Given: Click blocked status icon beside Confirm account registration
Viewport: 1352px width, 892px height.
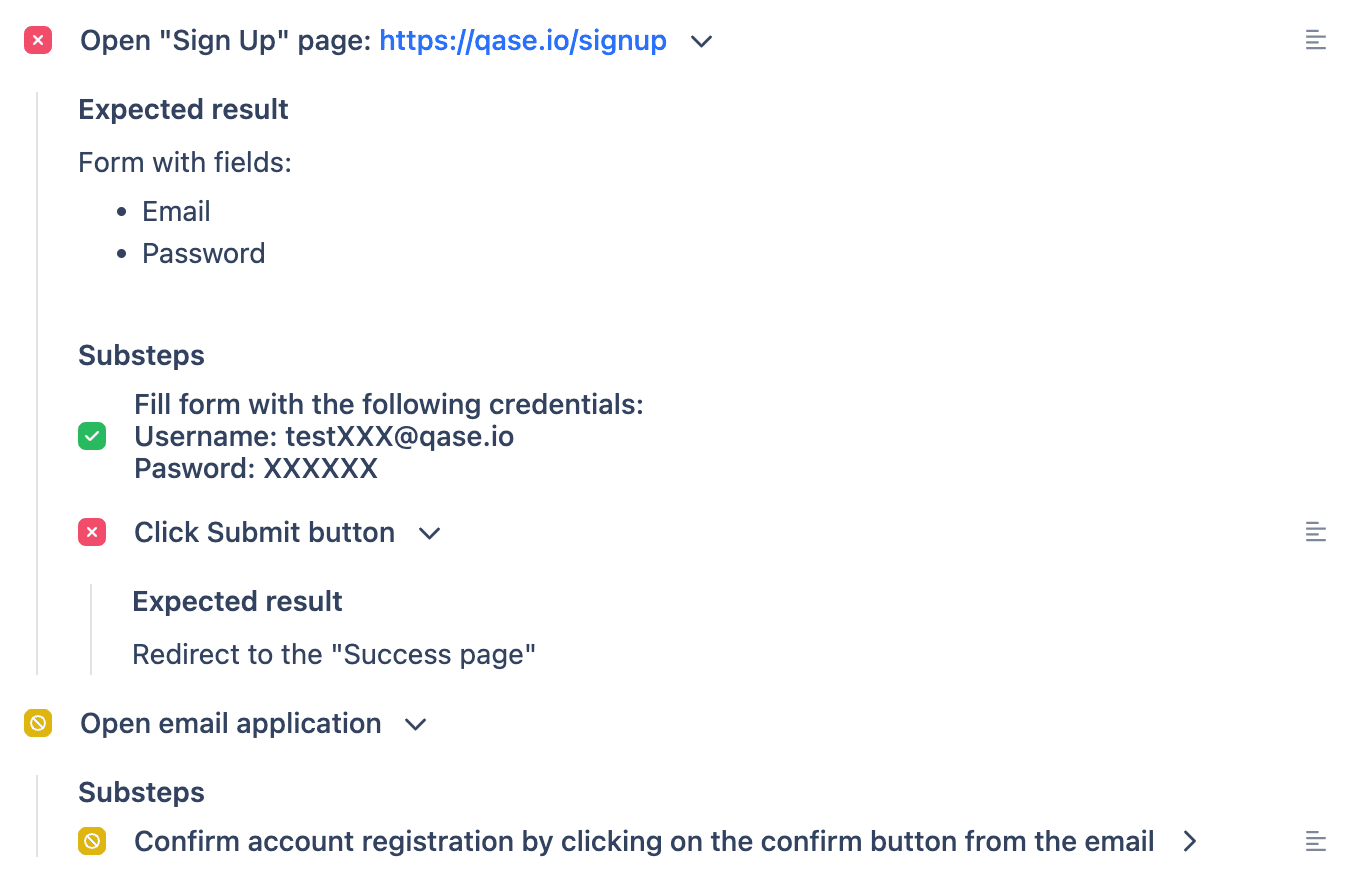Looking at the screenshot, I should (x=92, y=841).
